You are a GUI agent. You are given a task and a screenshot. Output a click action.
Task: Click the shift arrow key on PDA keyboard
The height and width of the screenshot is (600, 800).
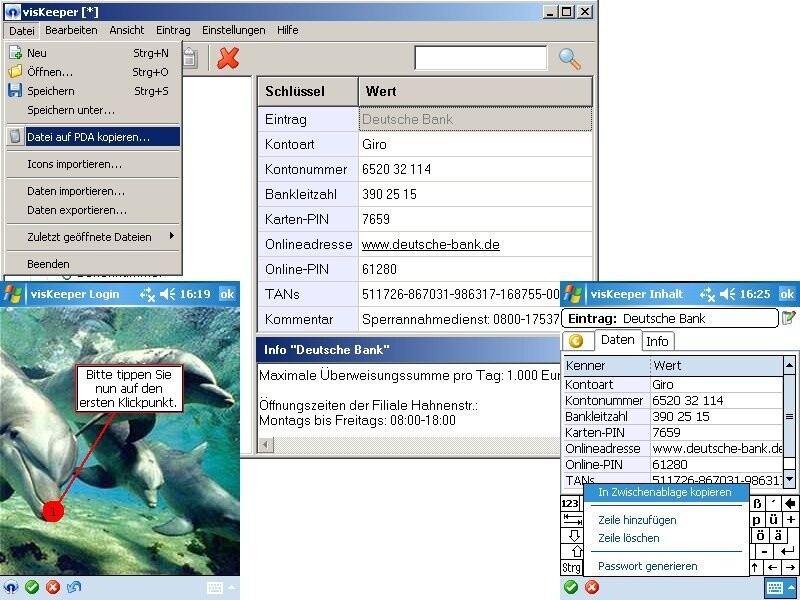tap(577, 552)
